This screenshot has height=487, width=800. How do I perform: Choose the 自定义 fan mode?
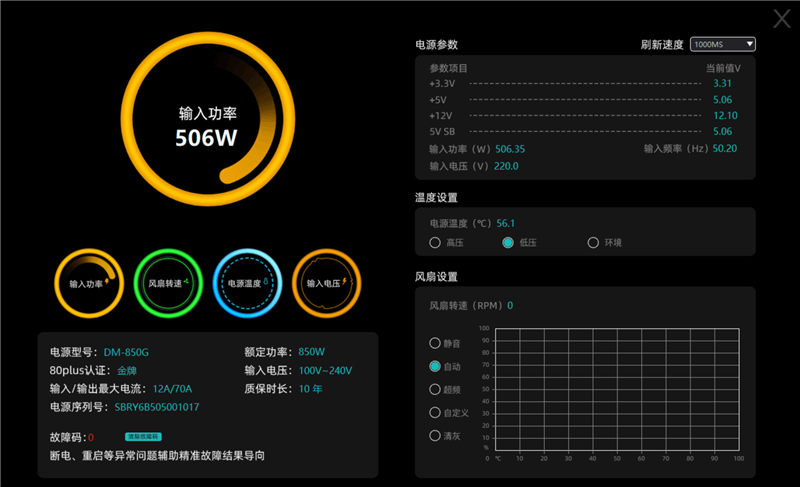(435, 413)
